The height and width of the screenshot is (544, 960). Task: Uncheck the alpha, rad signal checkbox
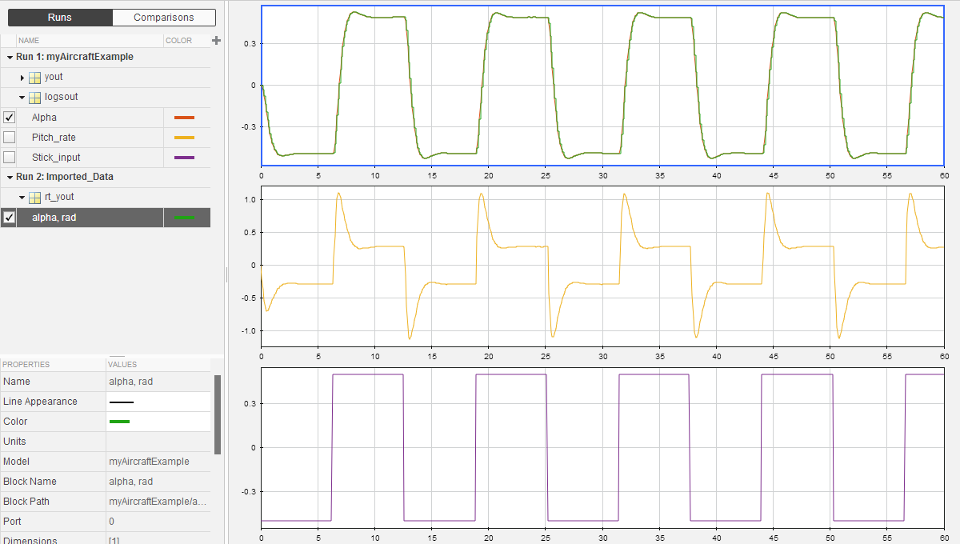(9, 217)
